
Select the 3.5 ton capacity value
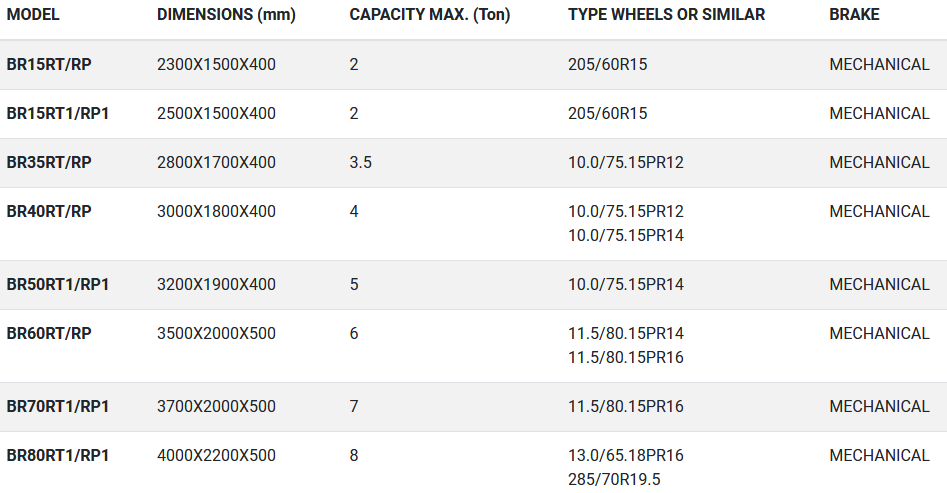pyautogui.click(x=361, y=163)
